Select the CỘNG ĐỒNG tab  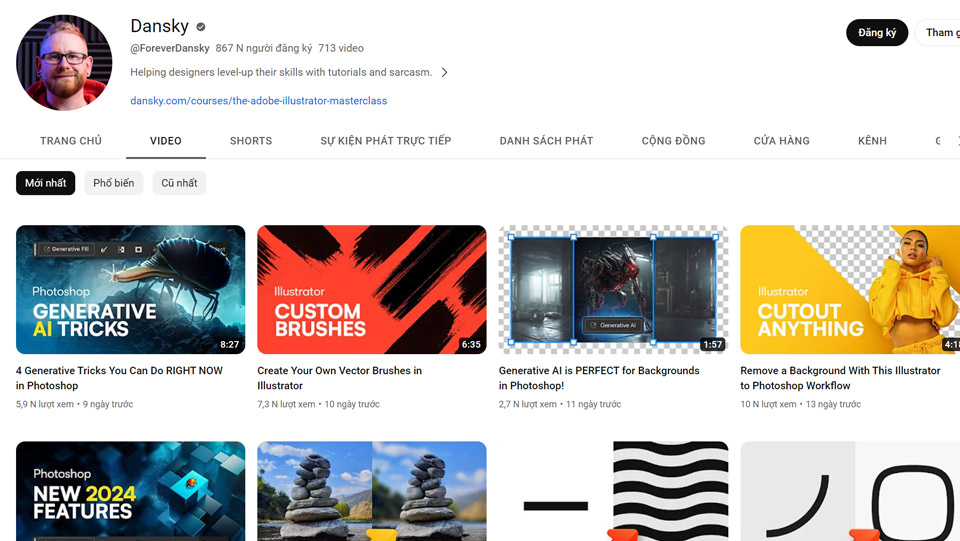coord(673,141)
